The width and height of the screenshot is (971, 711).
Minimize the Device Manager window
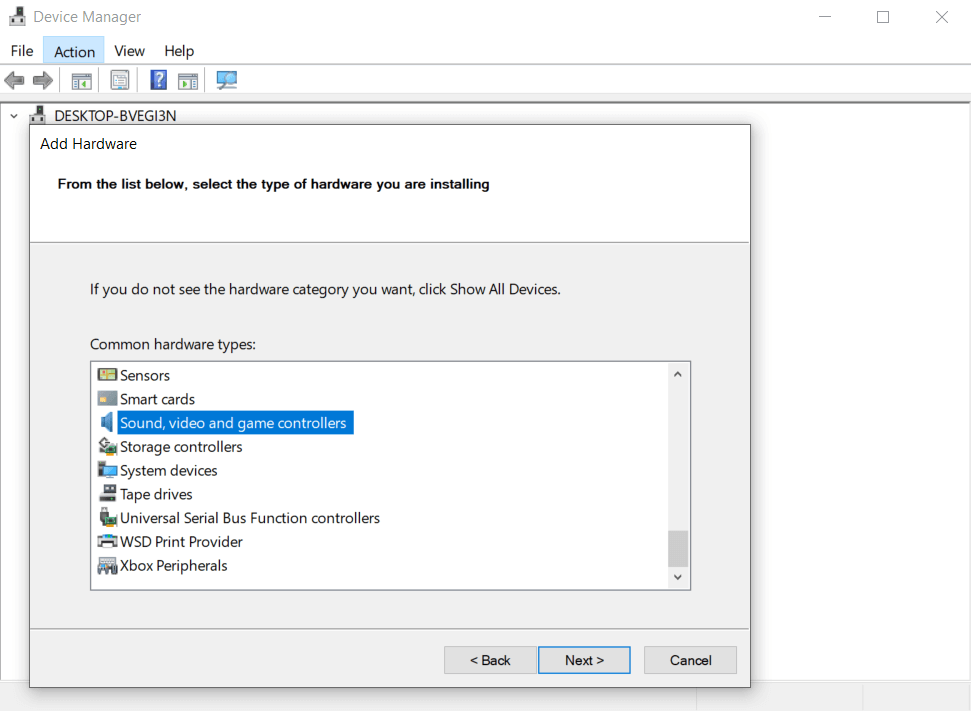click(x=825, y=17)
